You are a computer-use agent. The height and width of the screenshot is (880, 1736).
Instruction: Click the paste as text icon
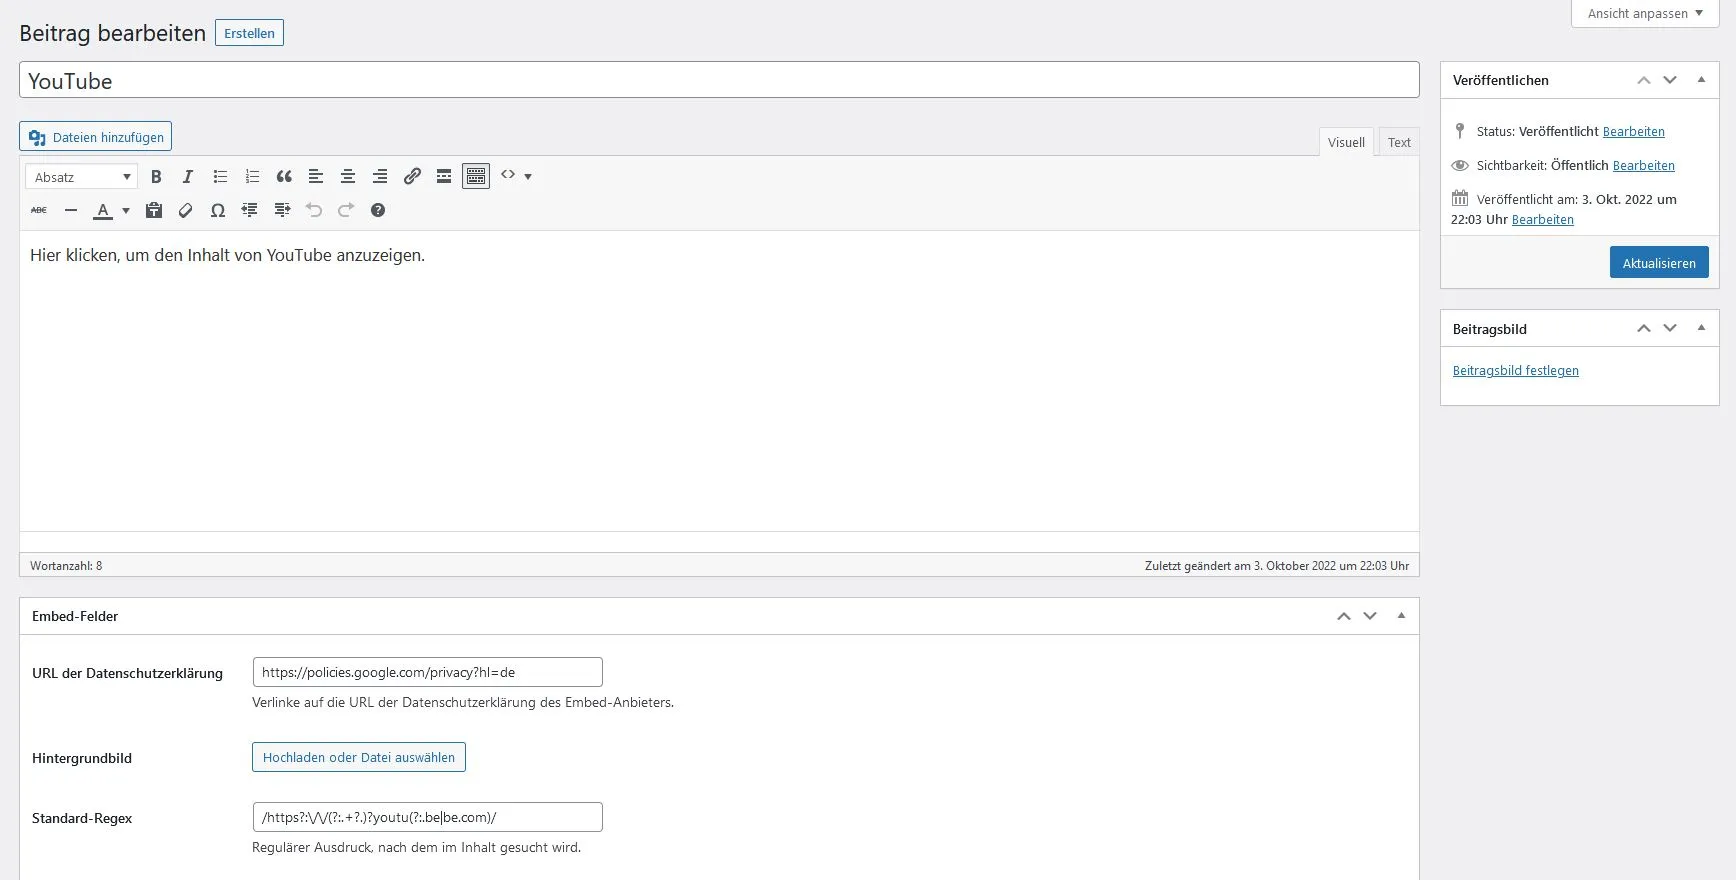tap(154, 210)
